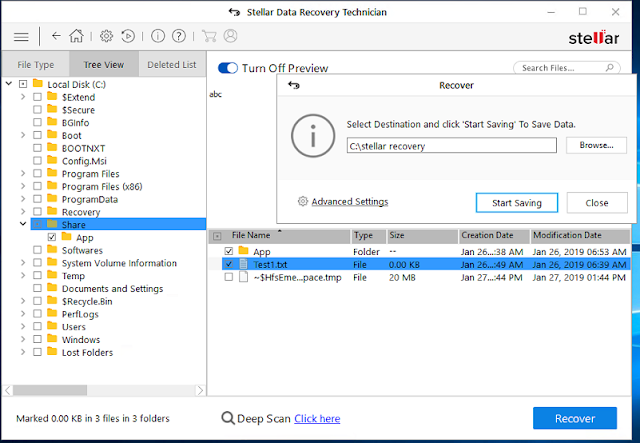Go back with the arrow icon
The width and height of the screenshot is (640, 443).
click(x=56, y=36)
